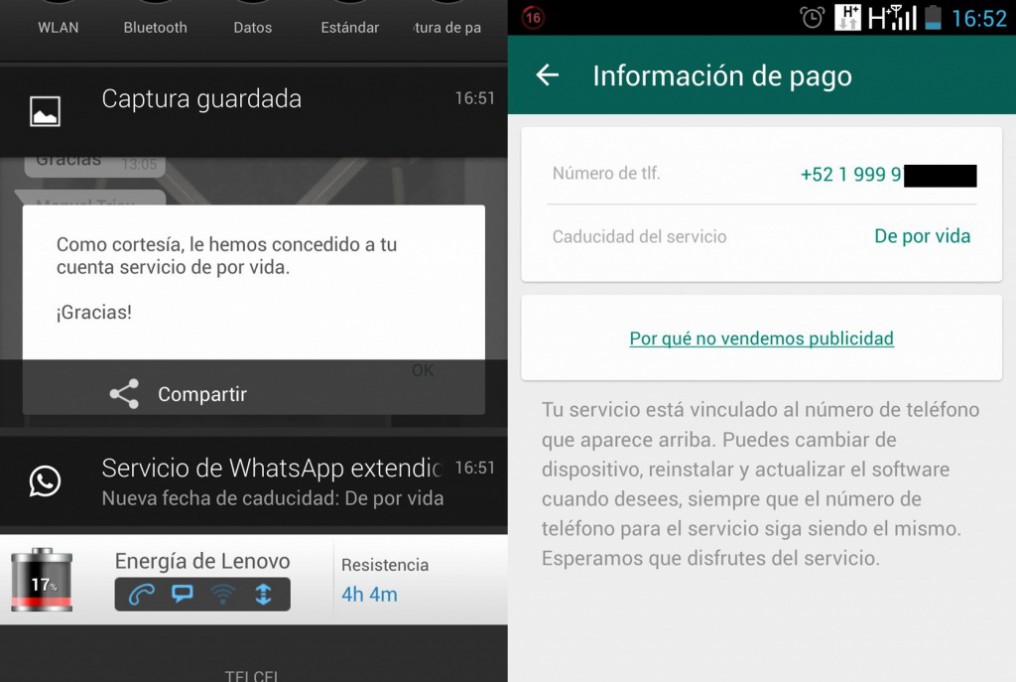
Task: Toggle the Wi-Fi icon in Energía de Lenovo
Action: coord(223,594)
